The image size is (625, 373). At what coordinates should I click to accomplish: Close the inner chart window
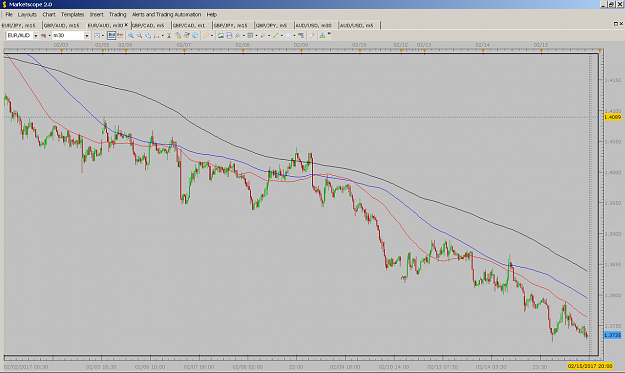[621, 24]
